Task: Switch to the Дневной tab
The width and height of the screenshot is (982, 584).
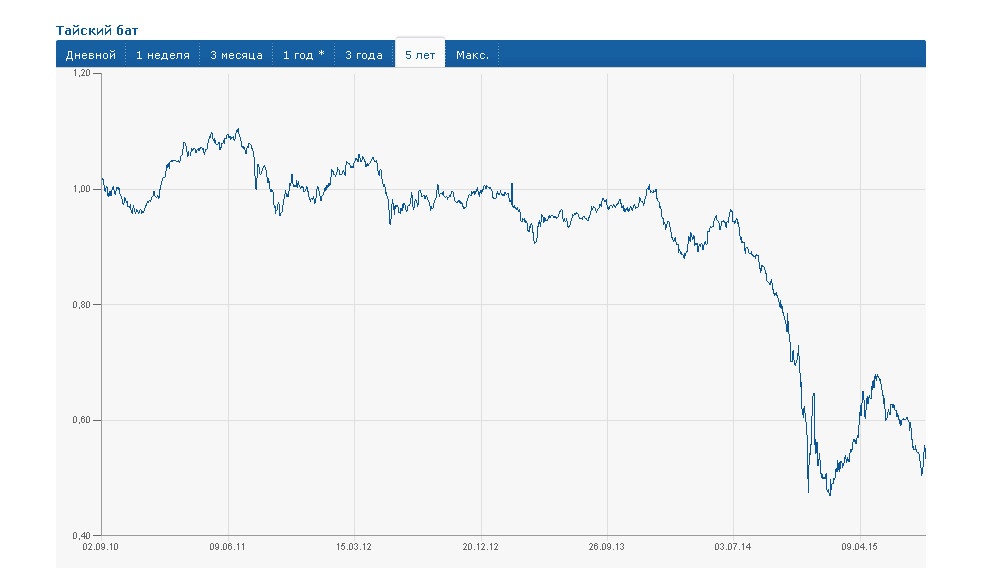Action: point(91,55)
